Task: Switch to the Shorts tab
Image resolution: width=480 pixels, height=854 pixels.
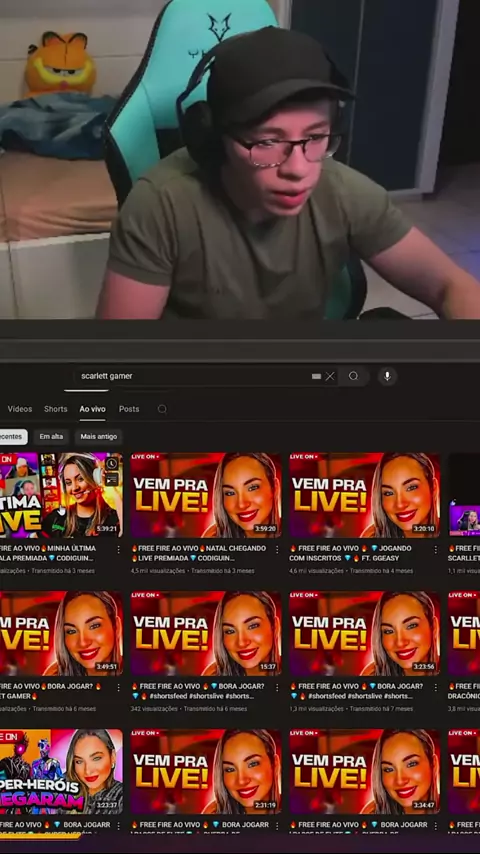Action: click(x=56, y=409)
